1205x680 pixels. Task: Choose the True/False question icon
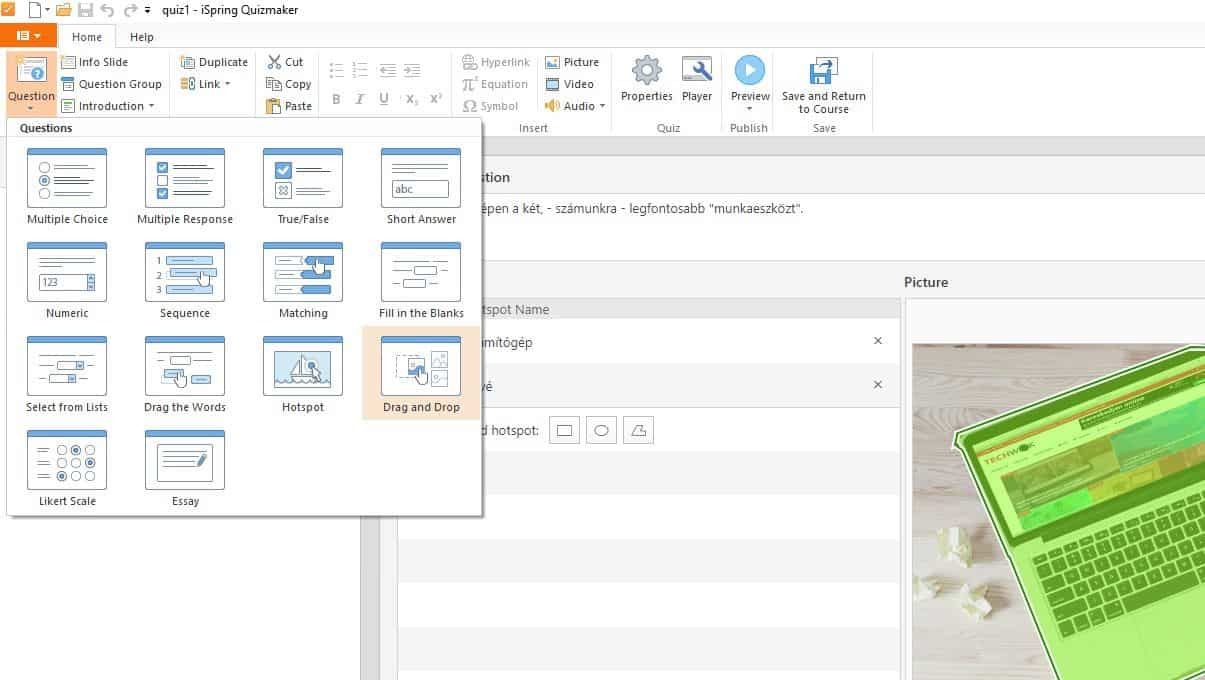tap(303, 187)
